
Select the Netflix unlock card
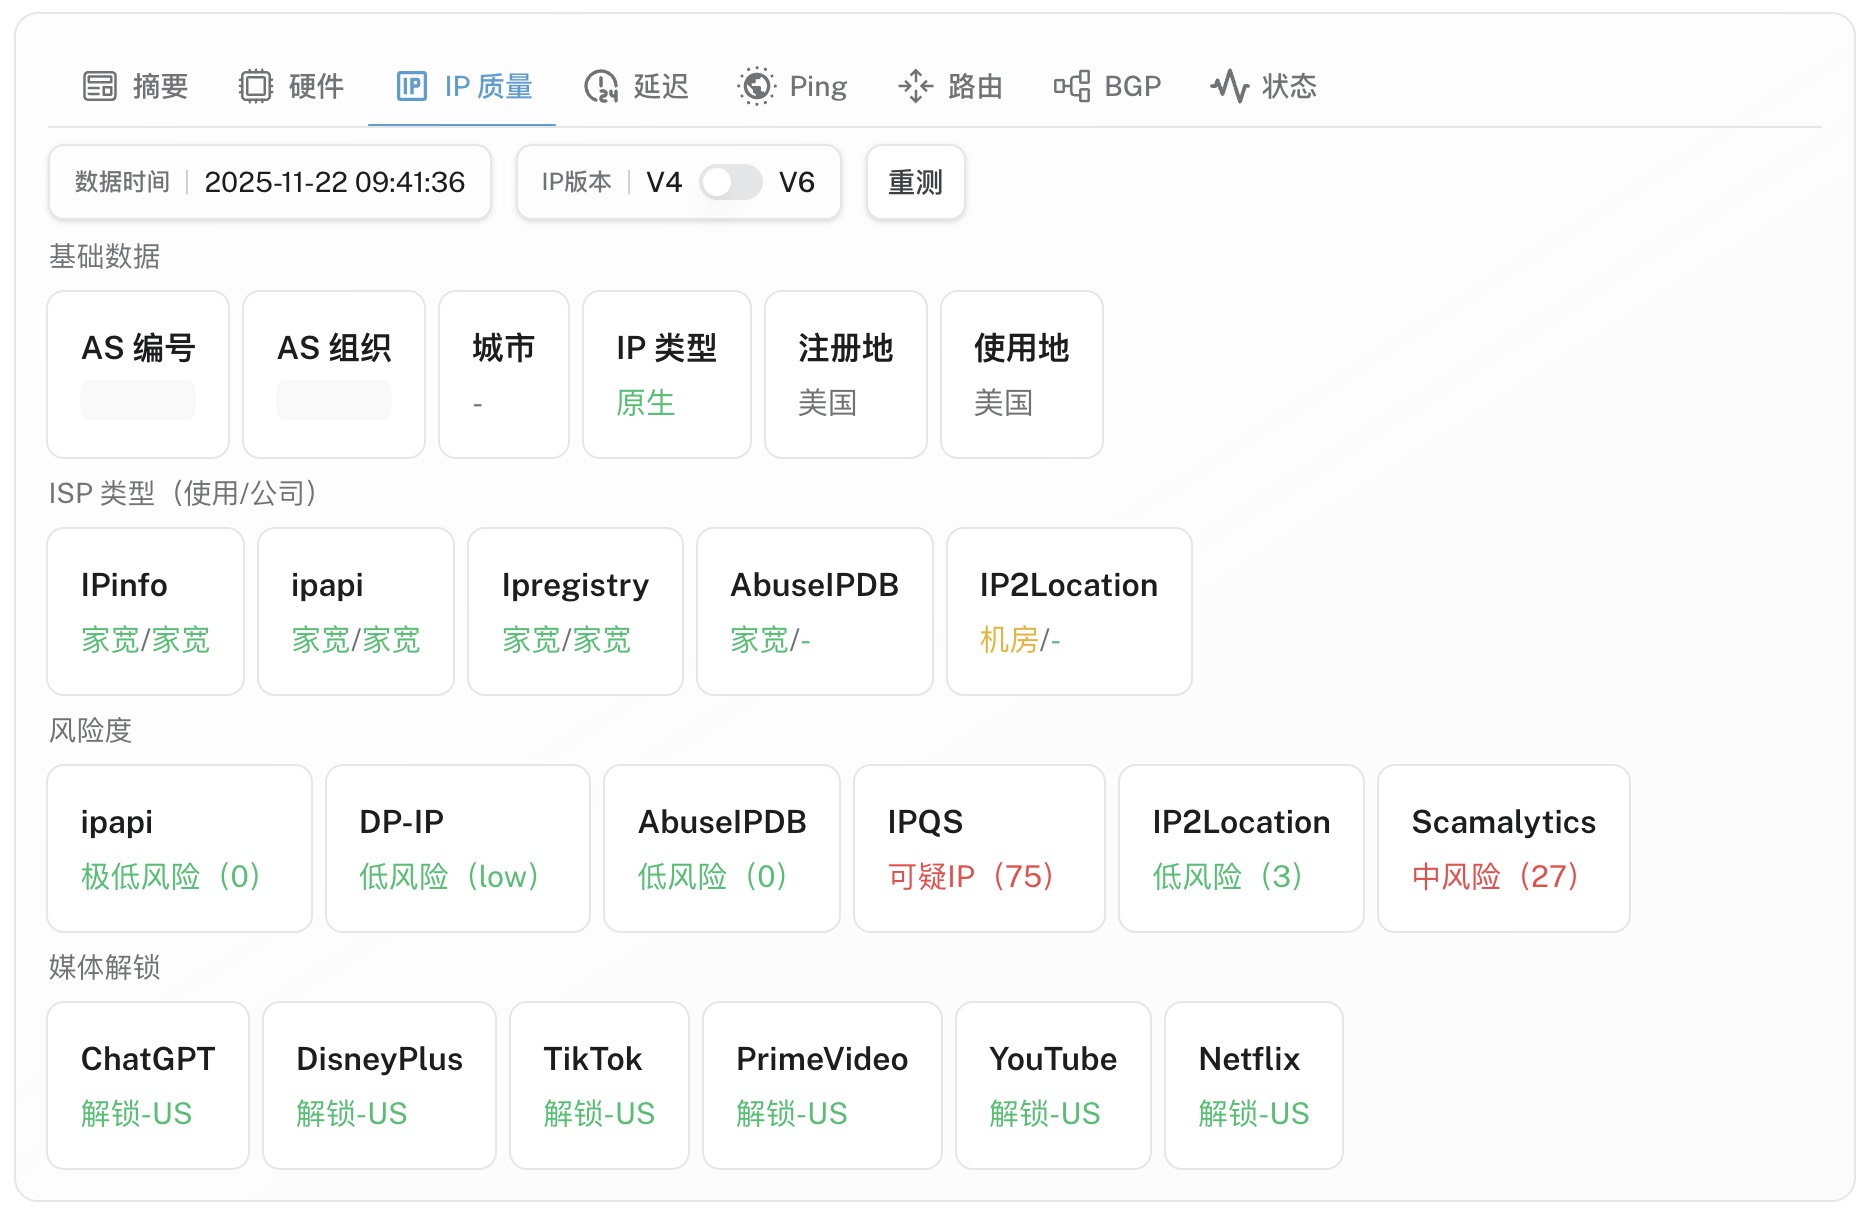pyautogui.click(x=1252, y=1085)
